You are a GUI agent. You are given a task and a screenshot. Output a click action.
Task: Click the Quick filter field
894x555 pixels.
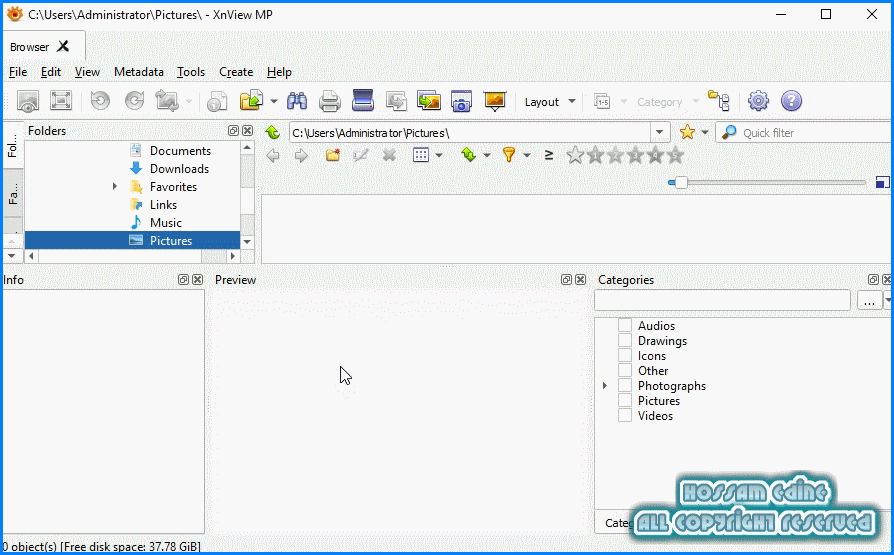coord(805,133)
